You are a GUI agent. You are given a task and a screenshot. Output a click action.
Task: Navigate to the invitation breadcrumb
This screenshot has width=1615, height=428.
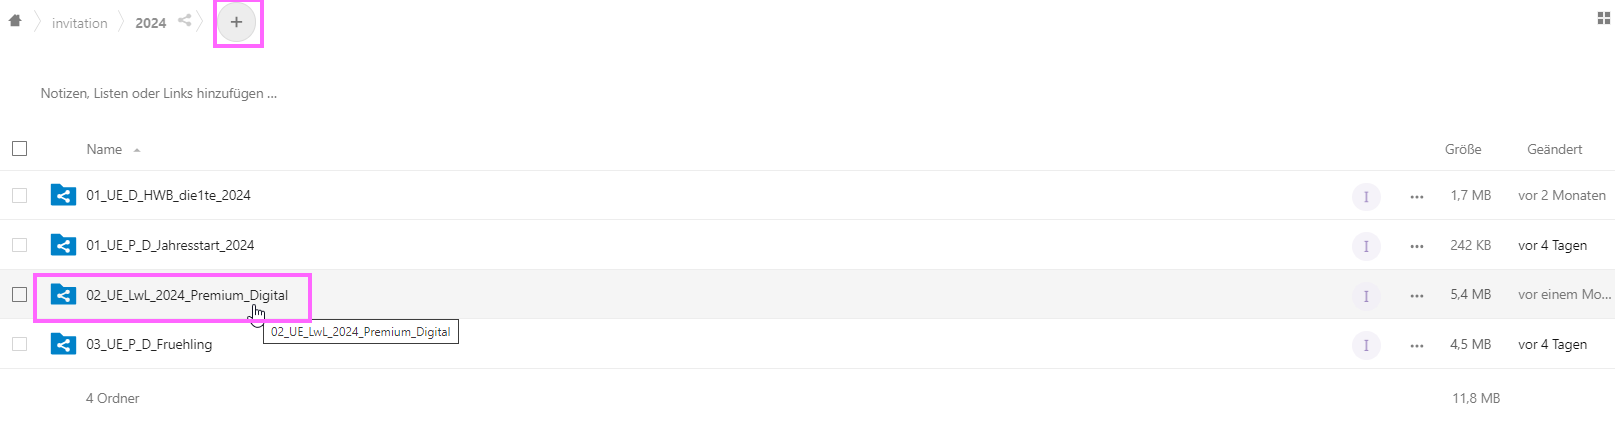(x=80, y=23)
